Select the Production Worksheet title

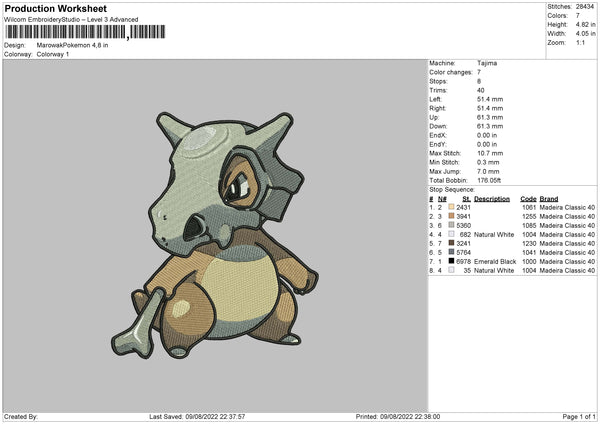tap(55, 8)
